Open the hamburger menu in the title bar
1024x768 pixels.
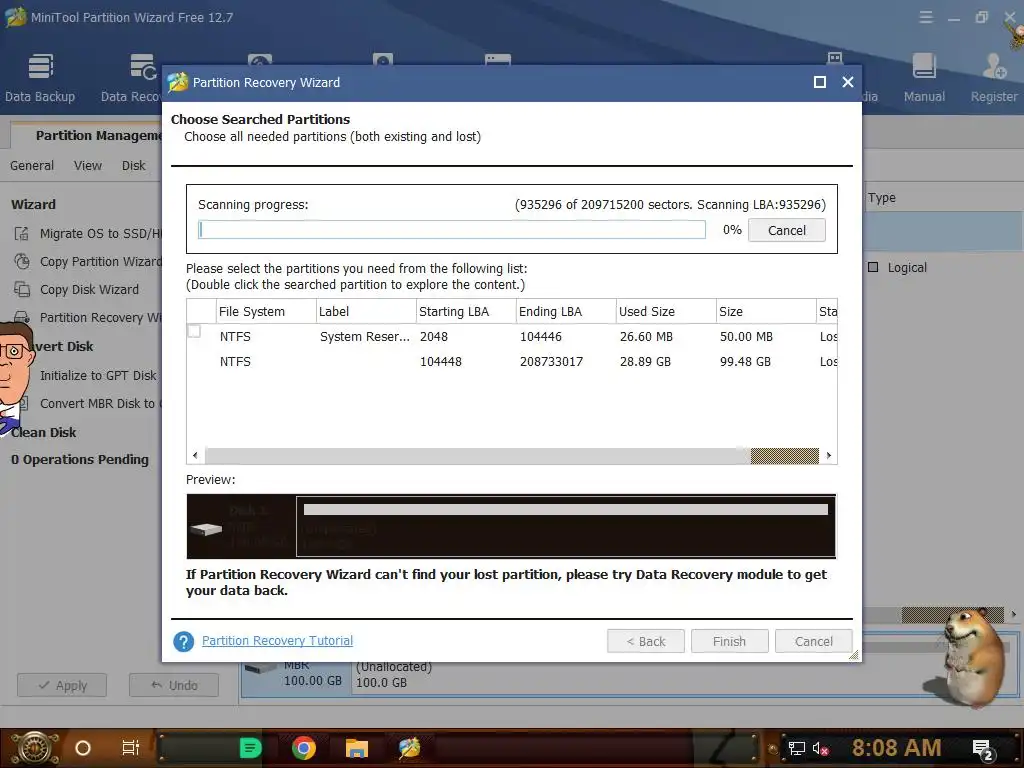click(926, 18)
